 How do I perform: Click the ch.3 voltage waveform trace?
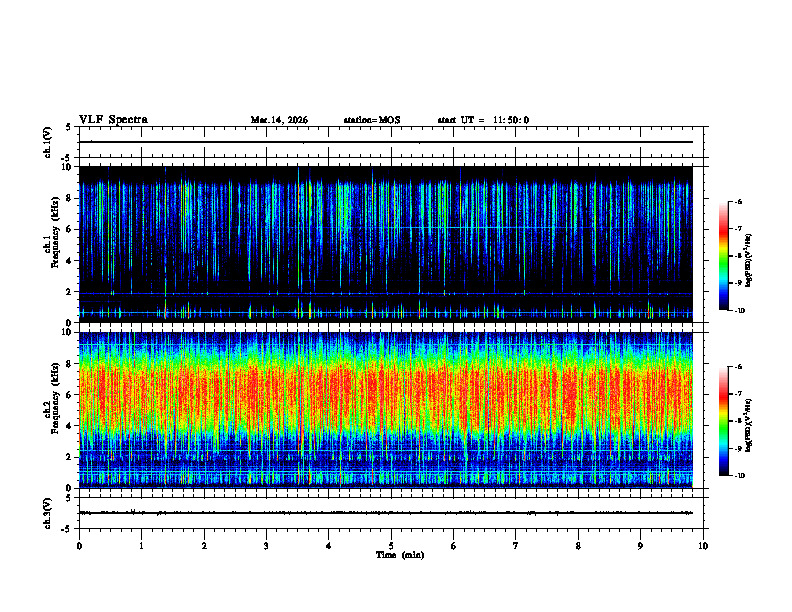[386, 513]
